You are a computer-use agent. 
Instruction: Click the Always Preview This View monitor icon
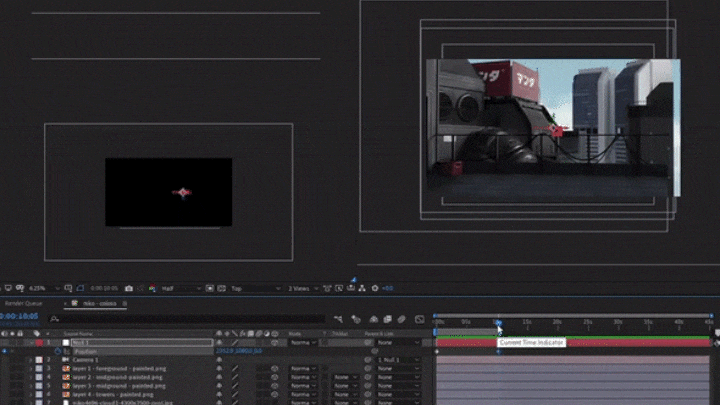click(x=8, y=288)
